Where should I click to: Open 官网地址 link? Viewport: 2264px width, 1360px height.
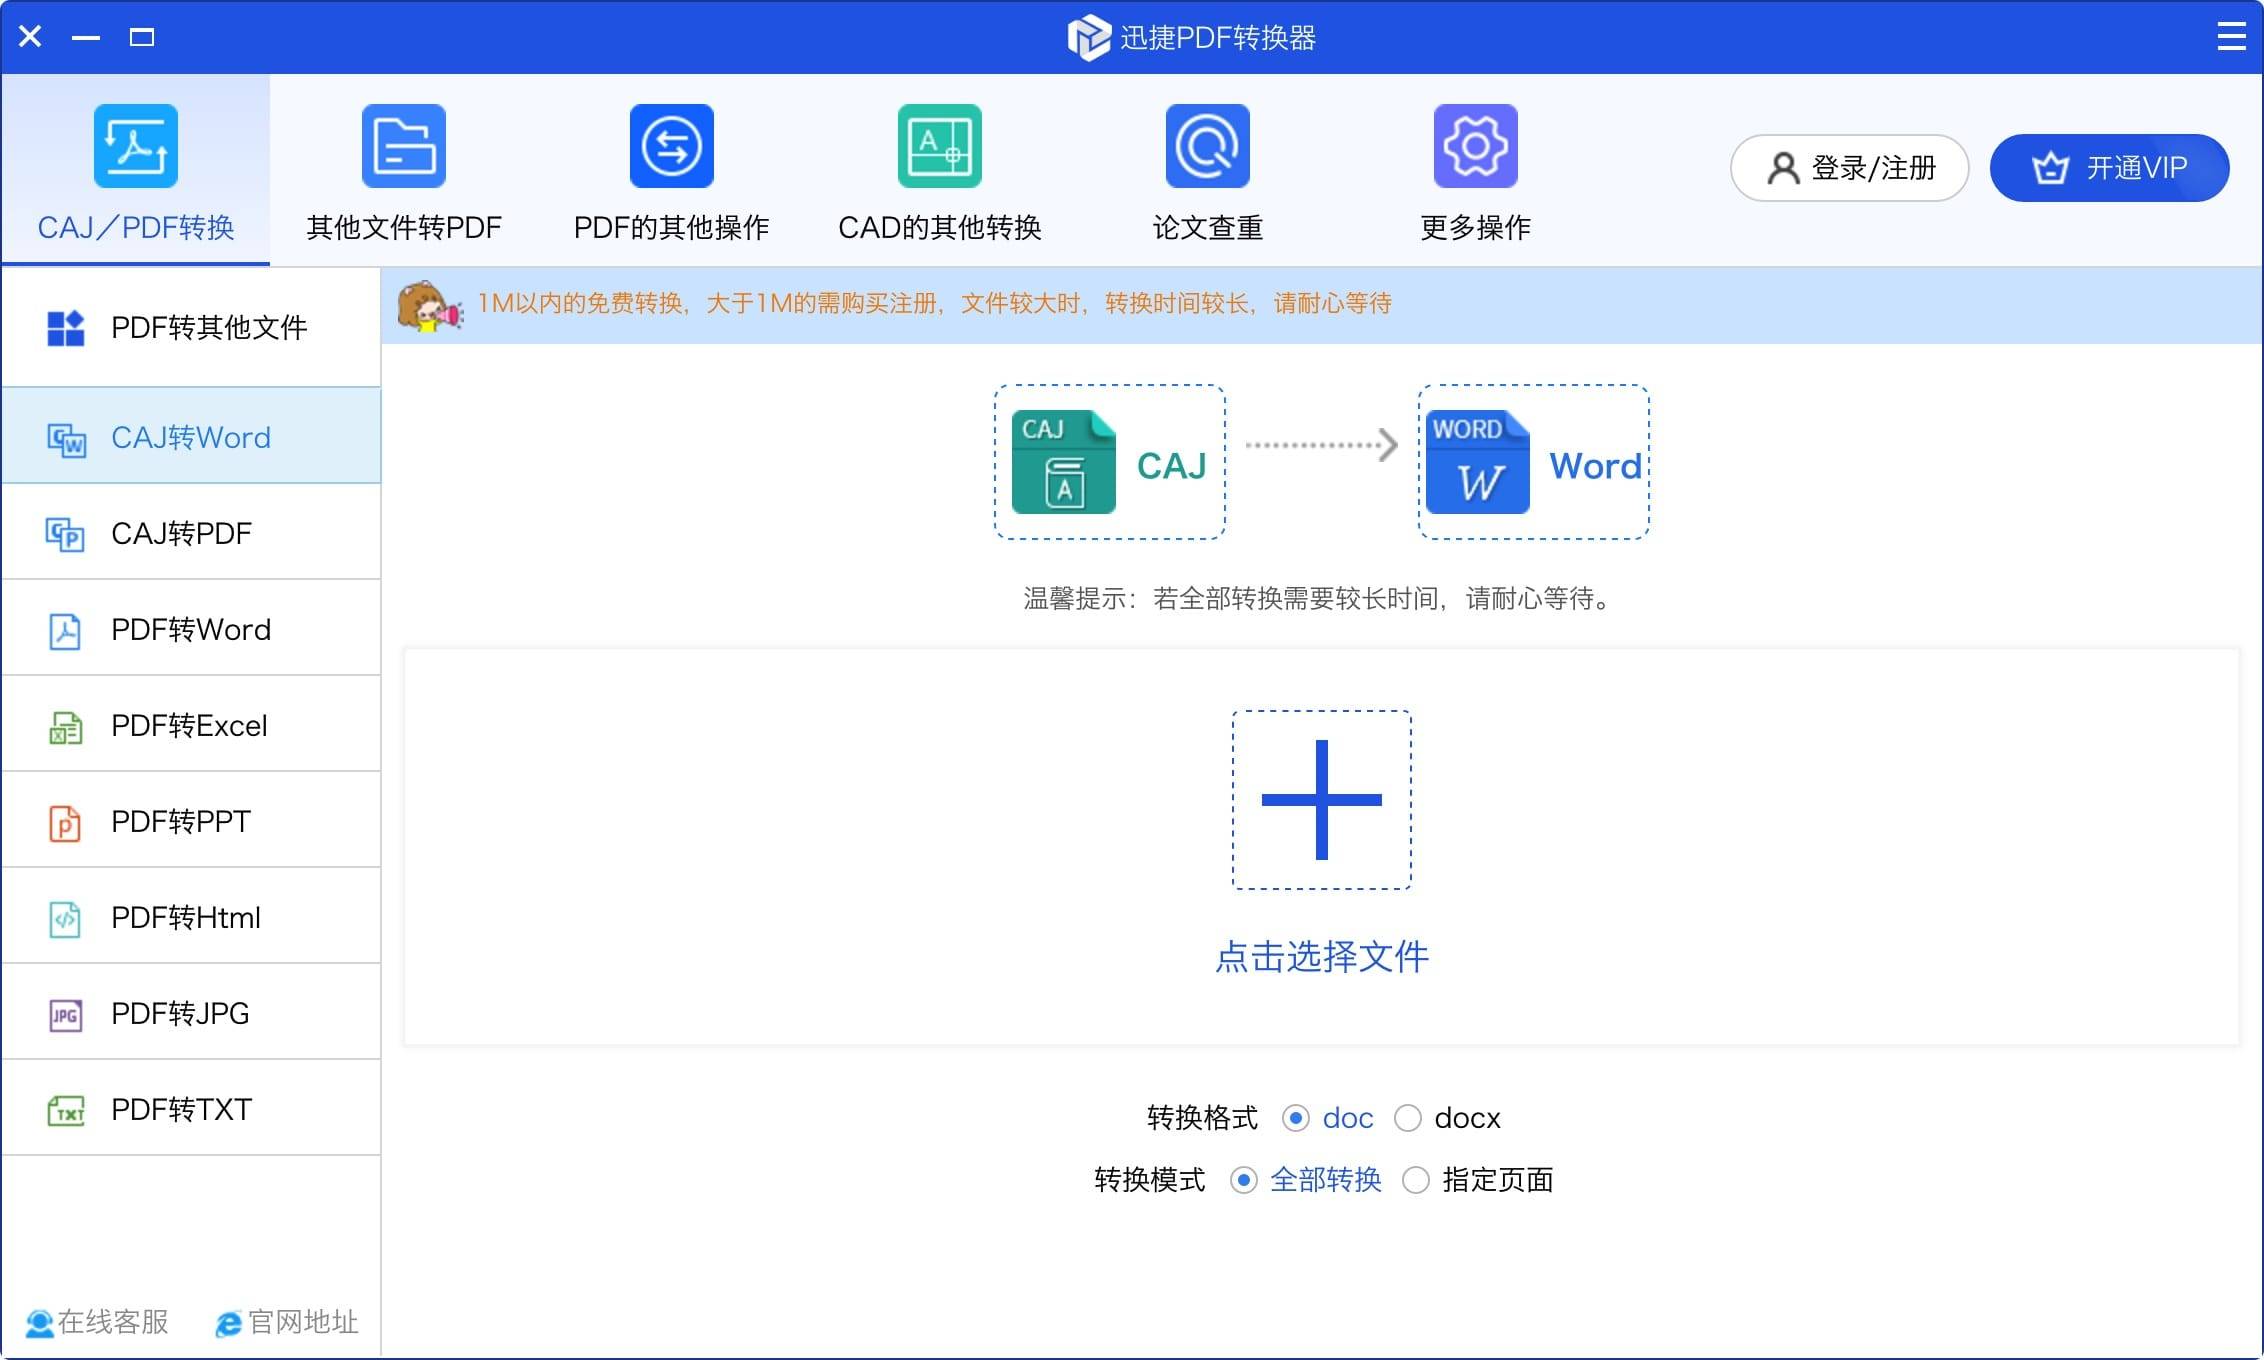[x=287, y=1322]
